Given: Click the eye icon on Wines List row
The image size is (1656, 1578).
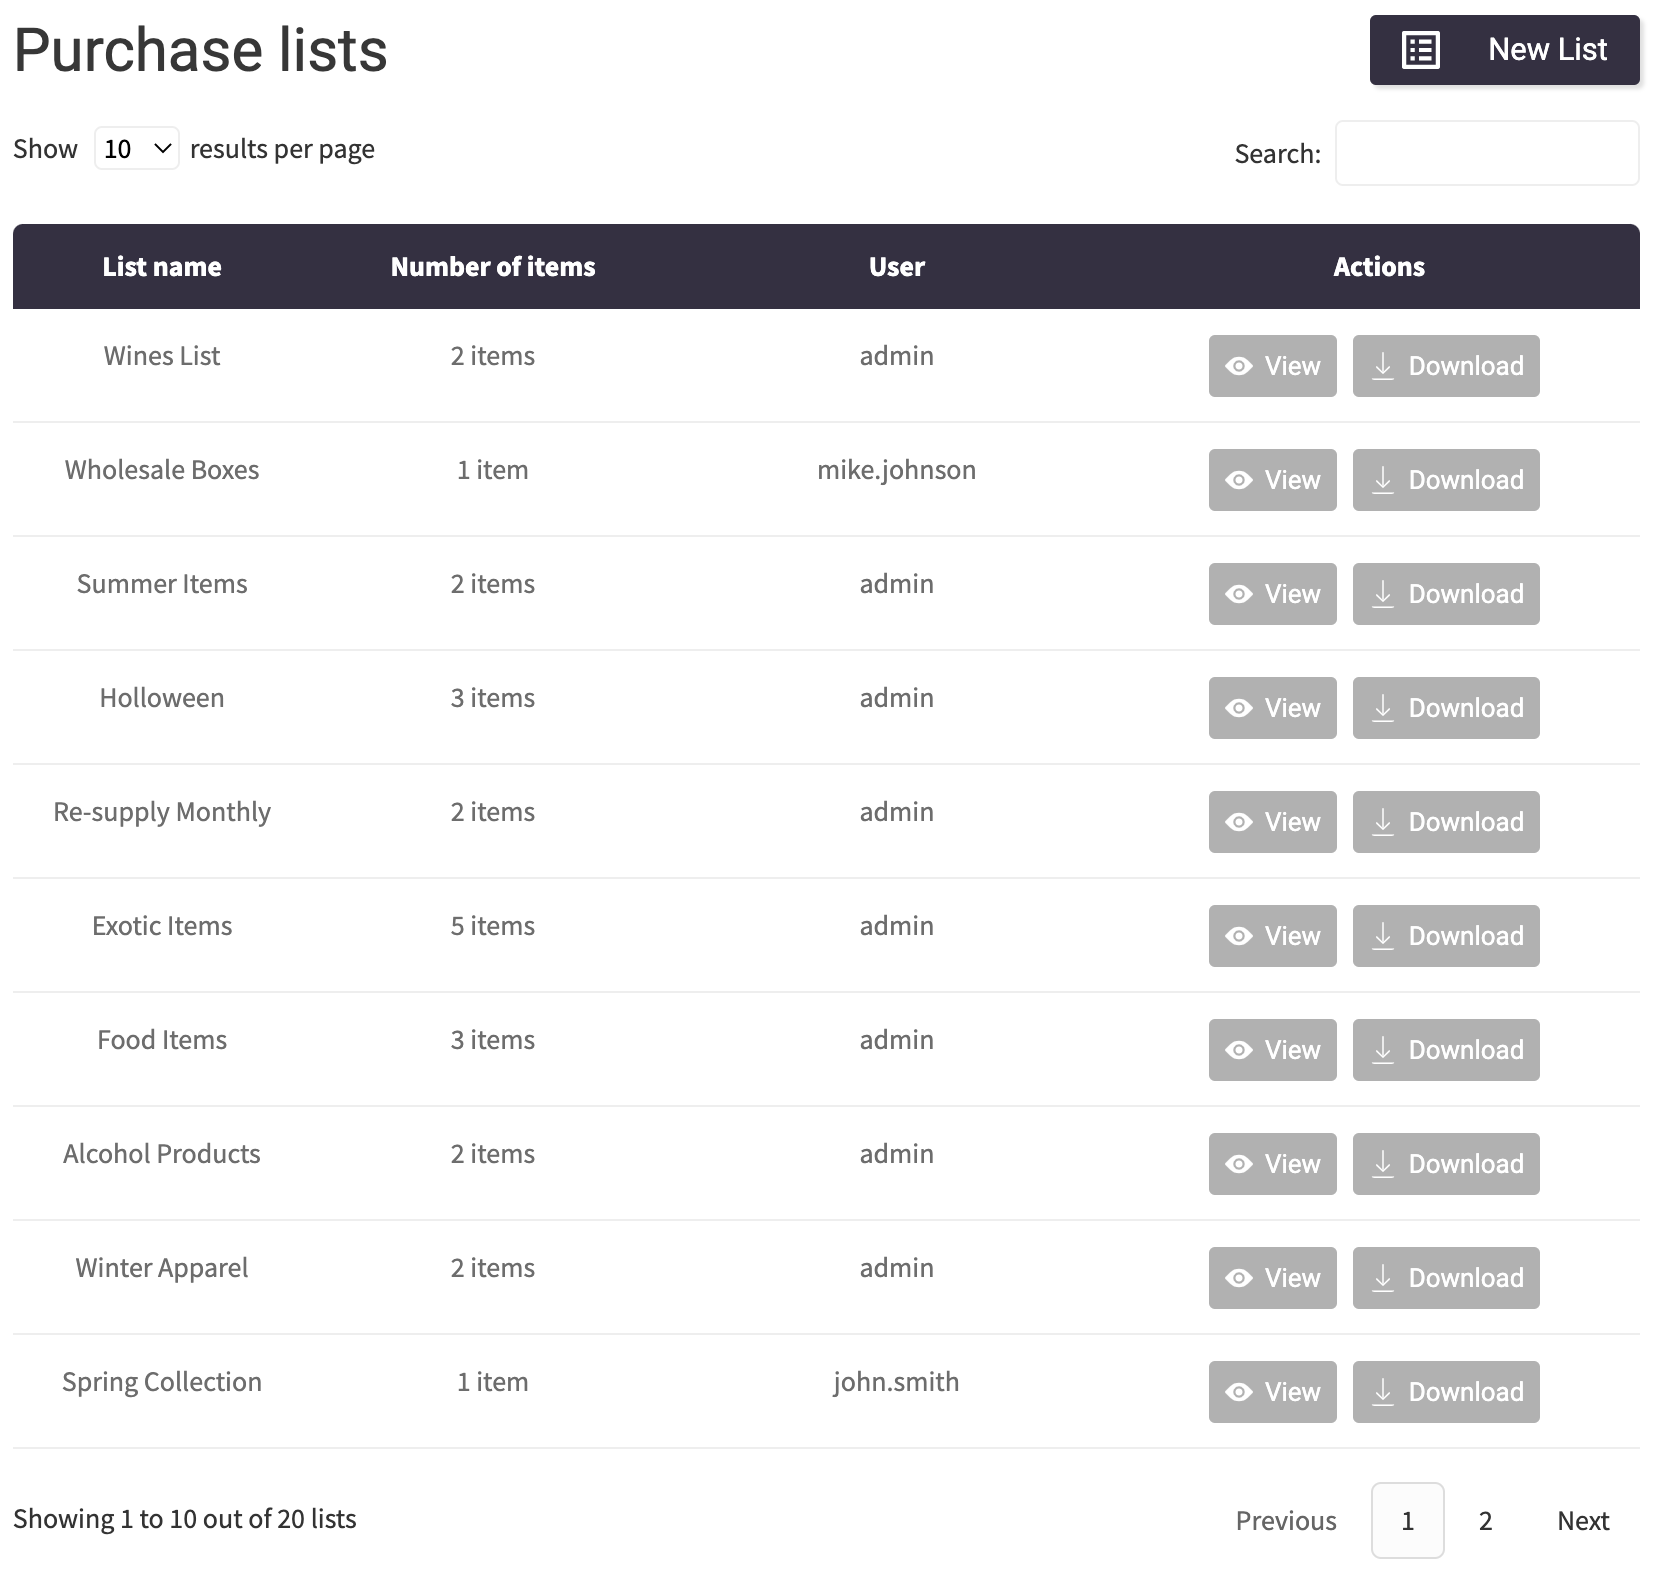Looking at the screenshot, I should pyautogui.click(x=1240, y=366).
